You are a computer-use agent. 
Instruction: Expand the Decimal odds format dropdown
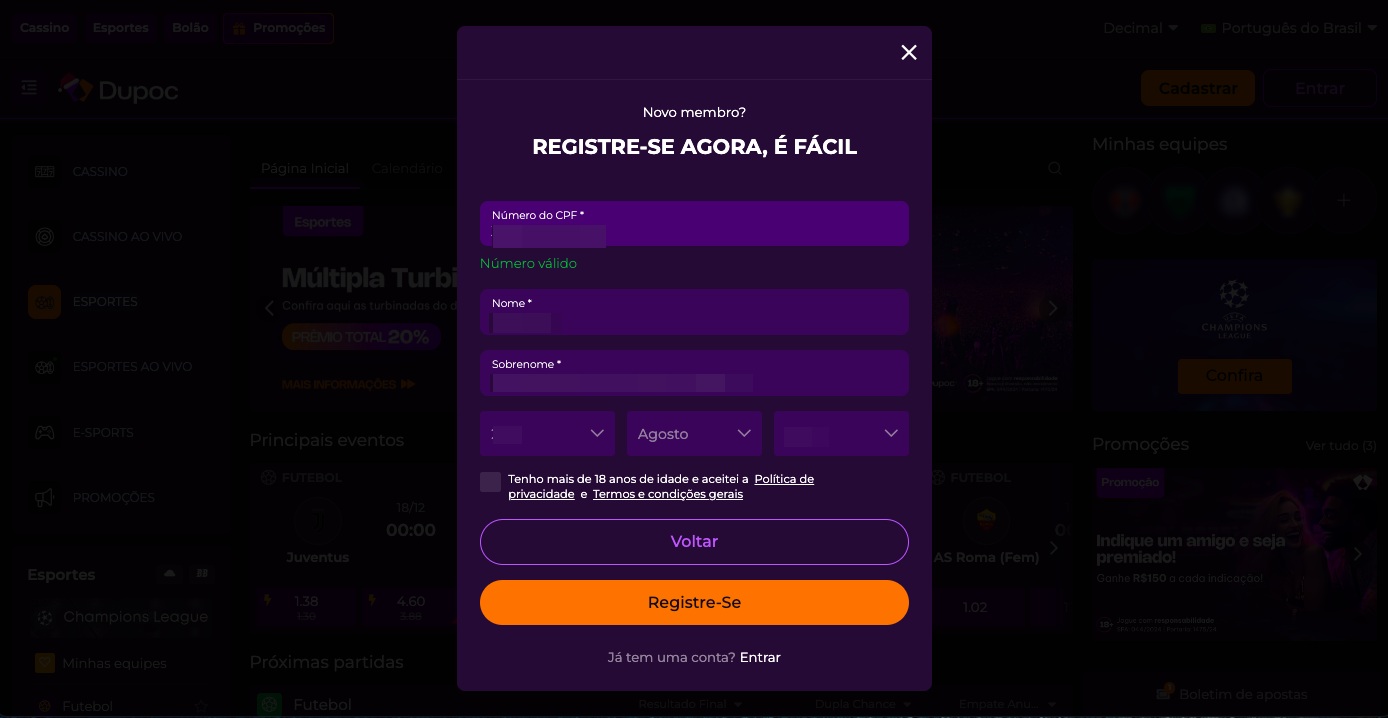(x=1141, y=28)
